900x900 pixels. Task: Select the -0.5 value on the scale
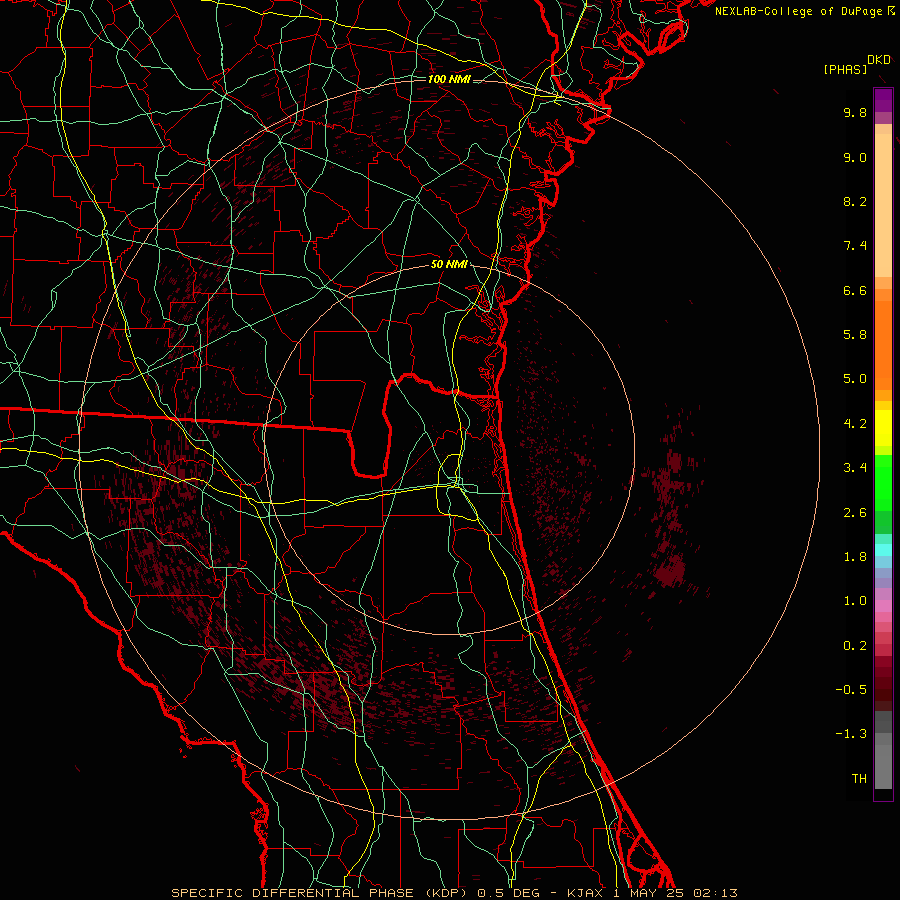(x=851, y=690)
